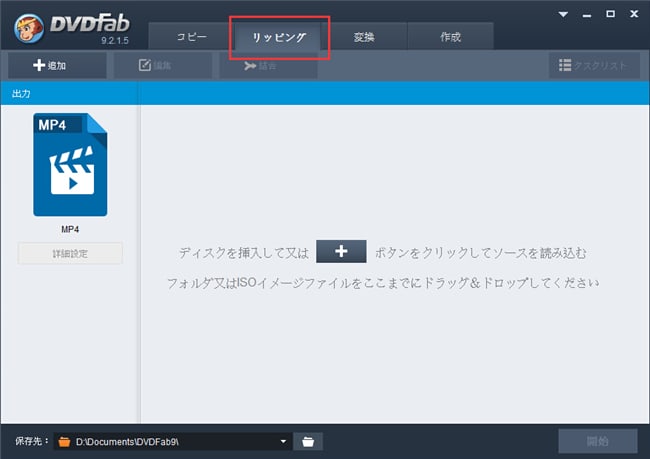Click the orange folder icon in save path

pos(65,441)
